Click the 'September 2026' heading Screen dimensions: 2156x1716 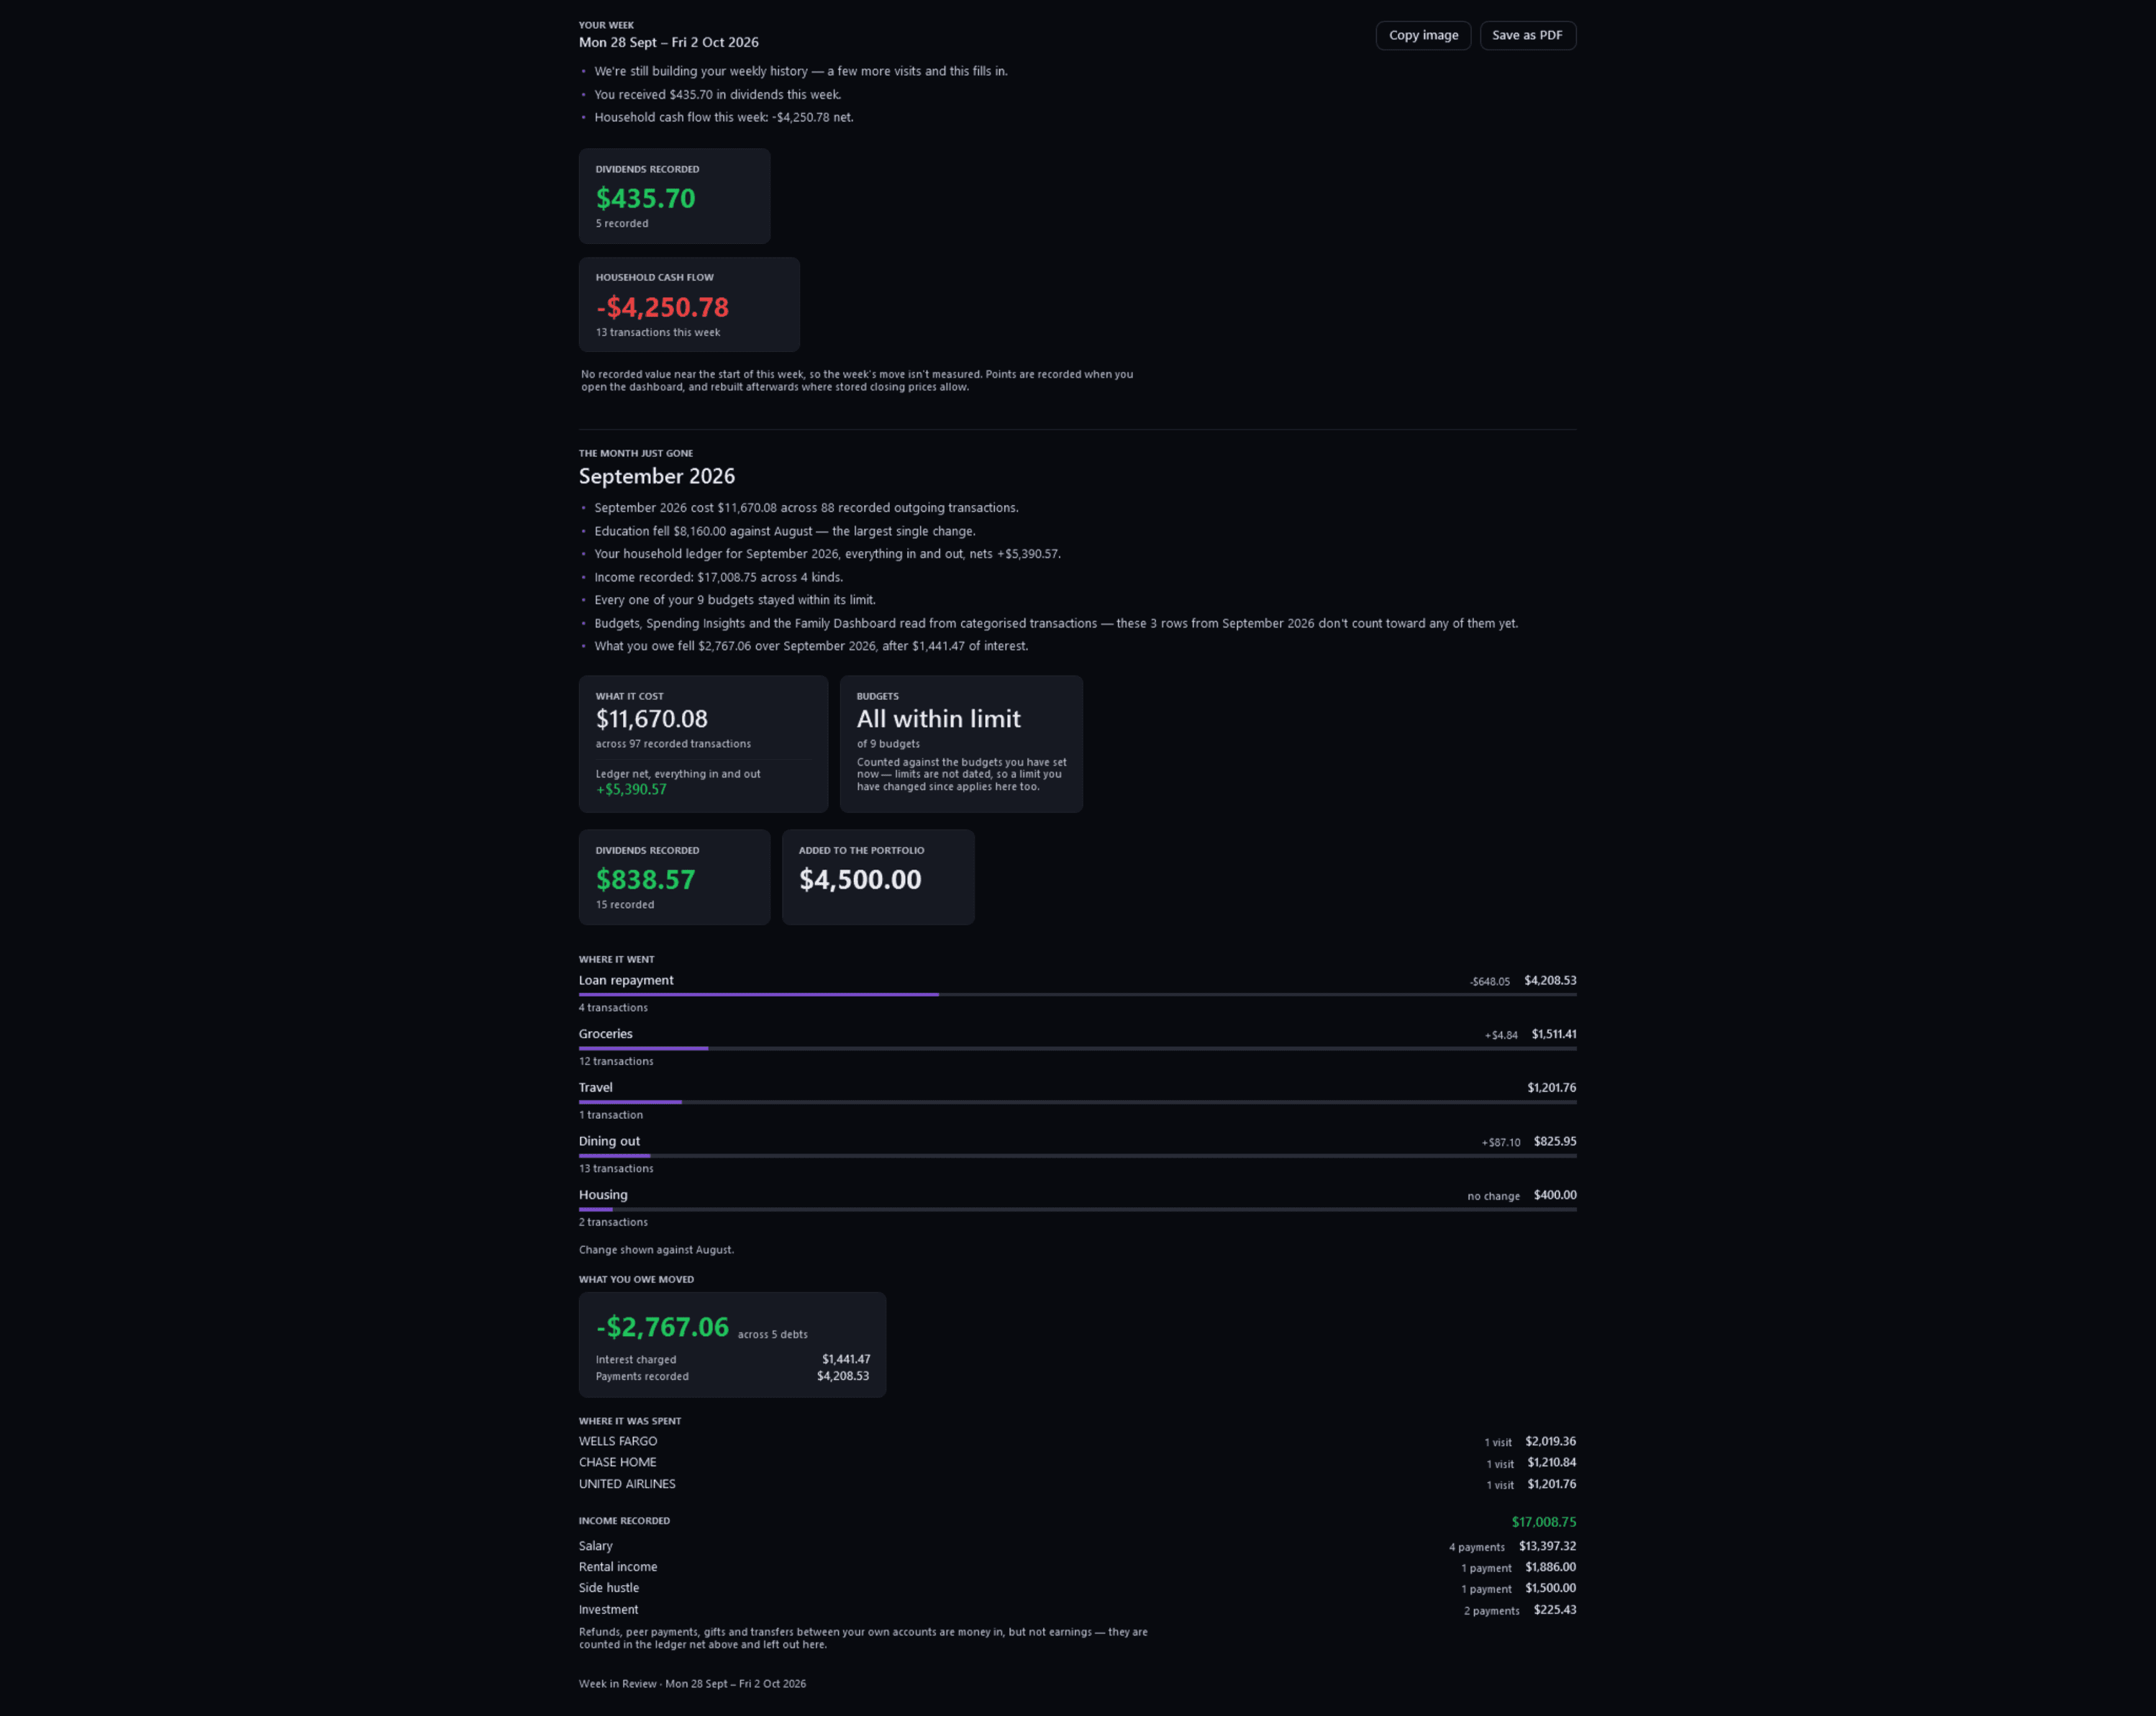point(657,476)
